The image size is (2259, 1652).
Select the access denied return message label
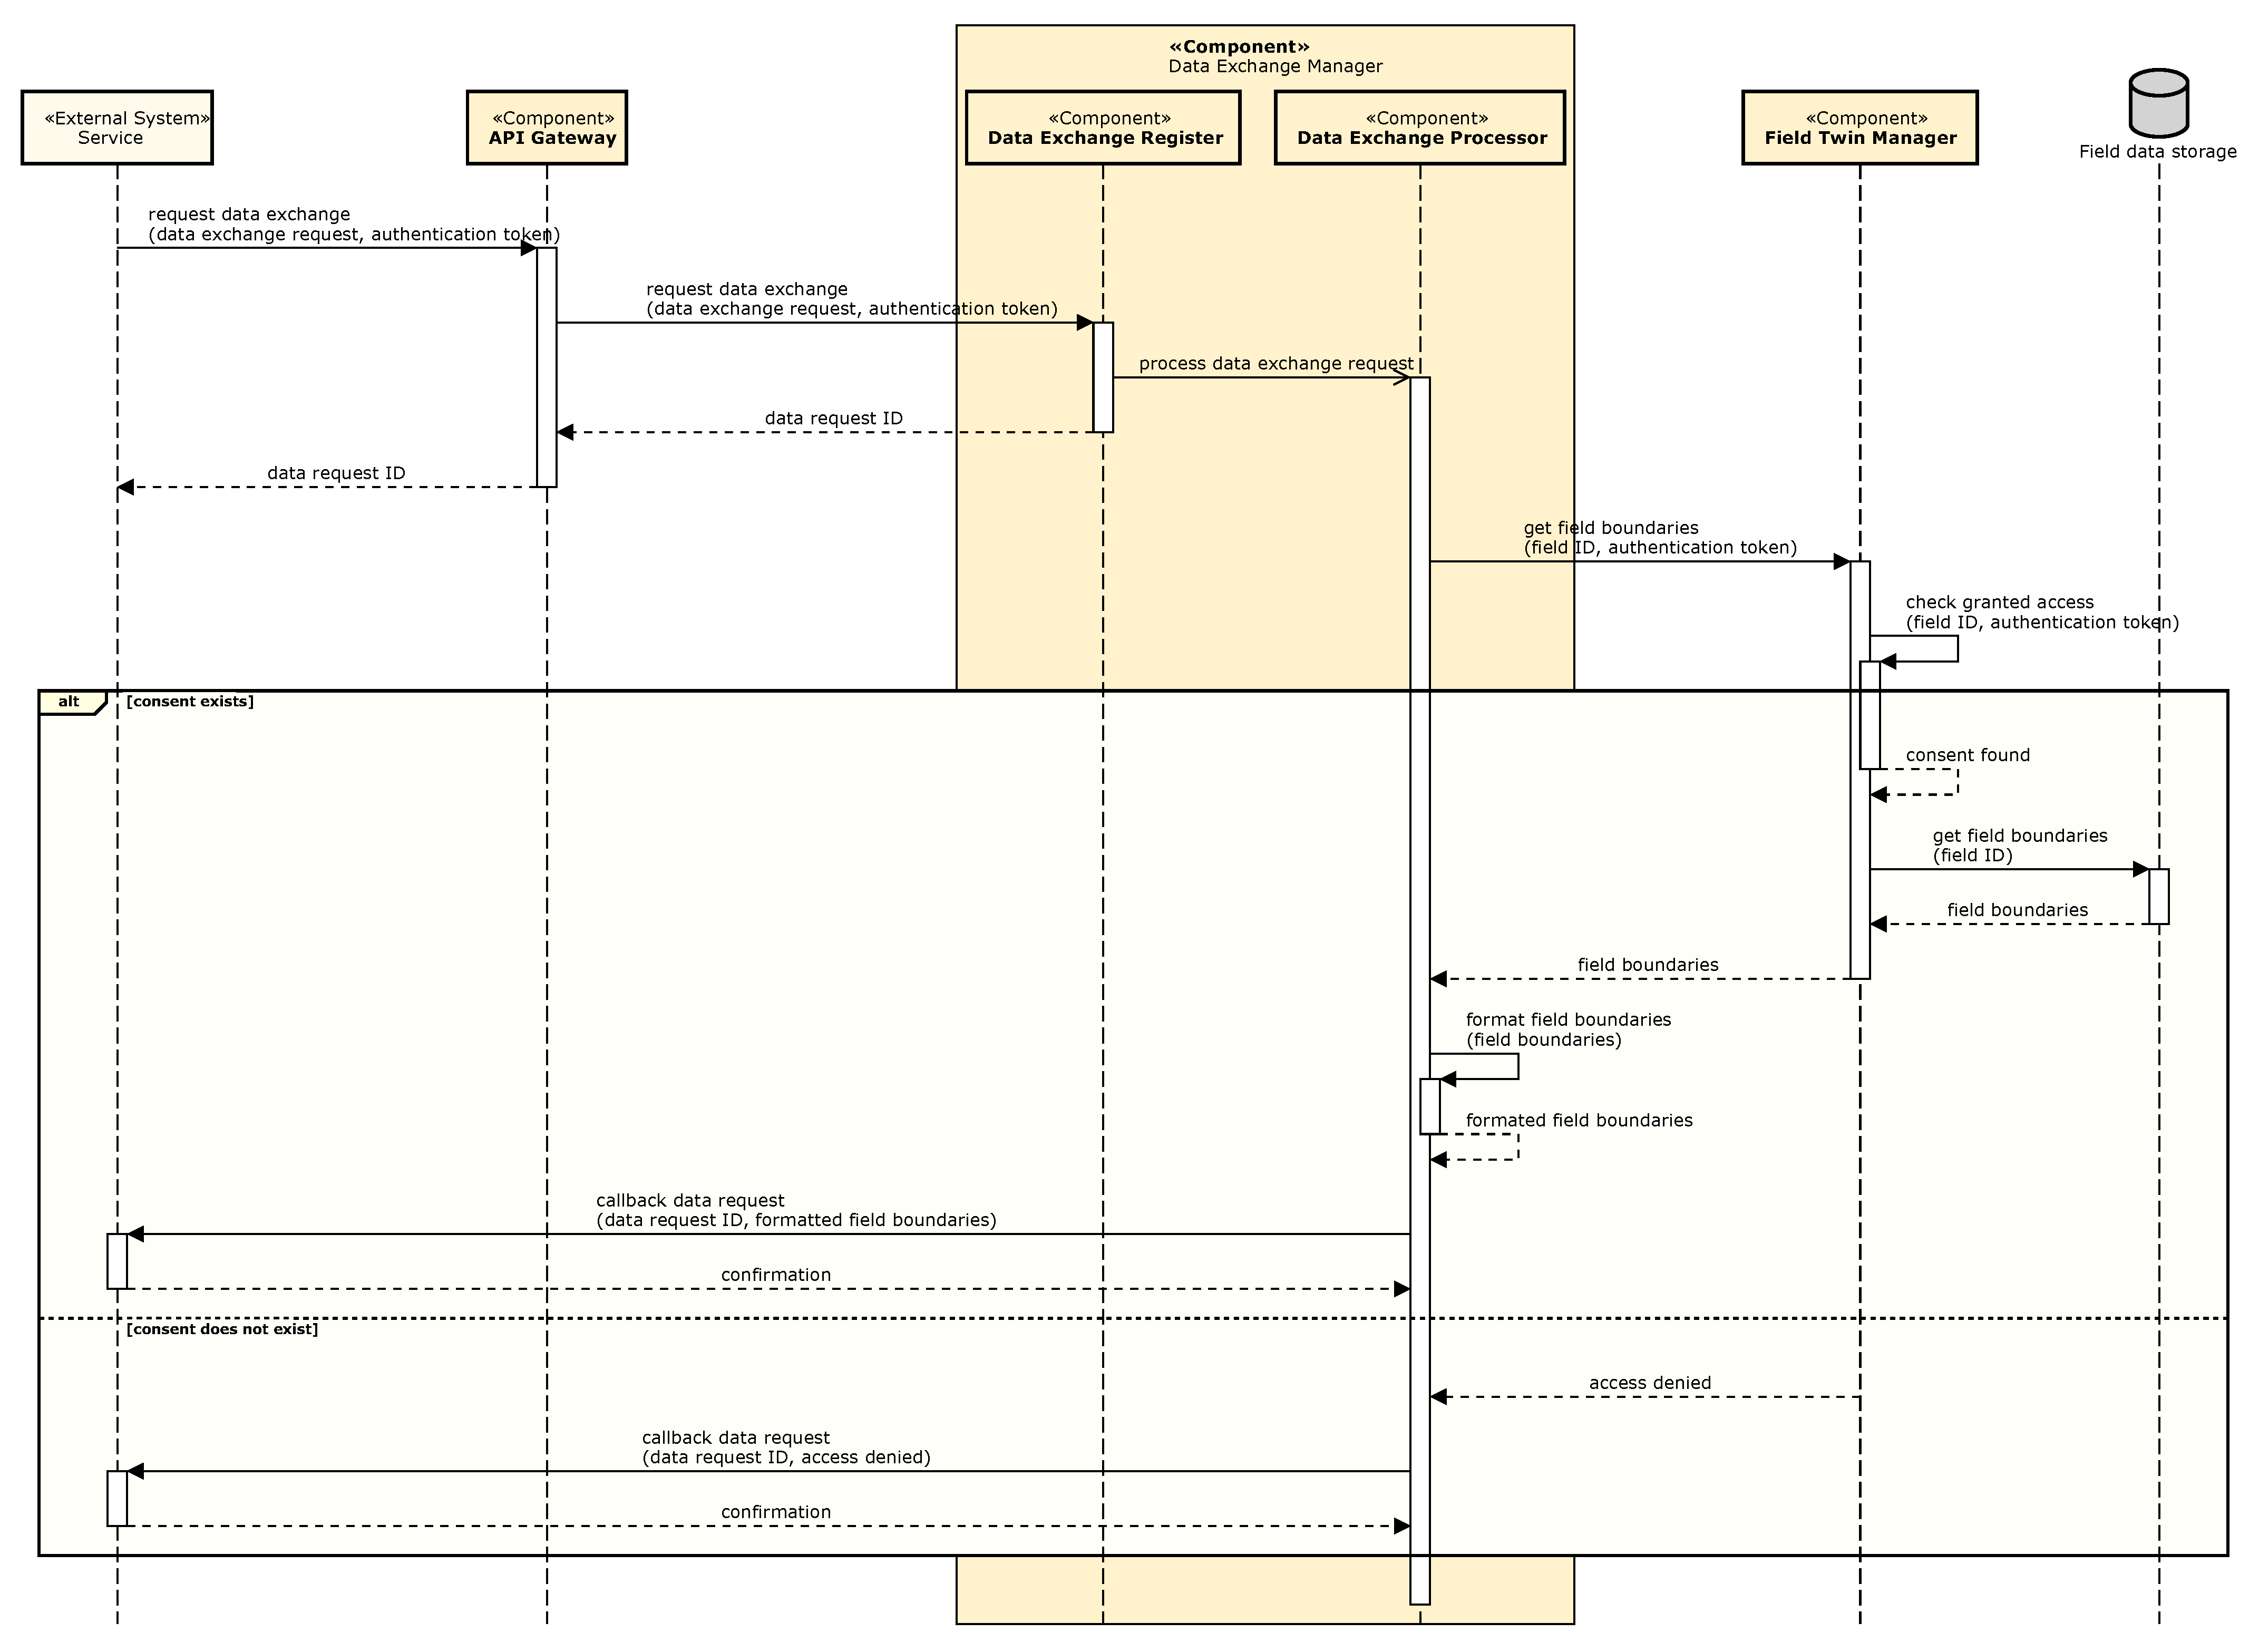(x=1649, y=1384)
